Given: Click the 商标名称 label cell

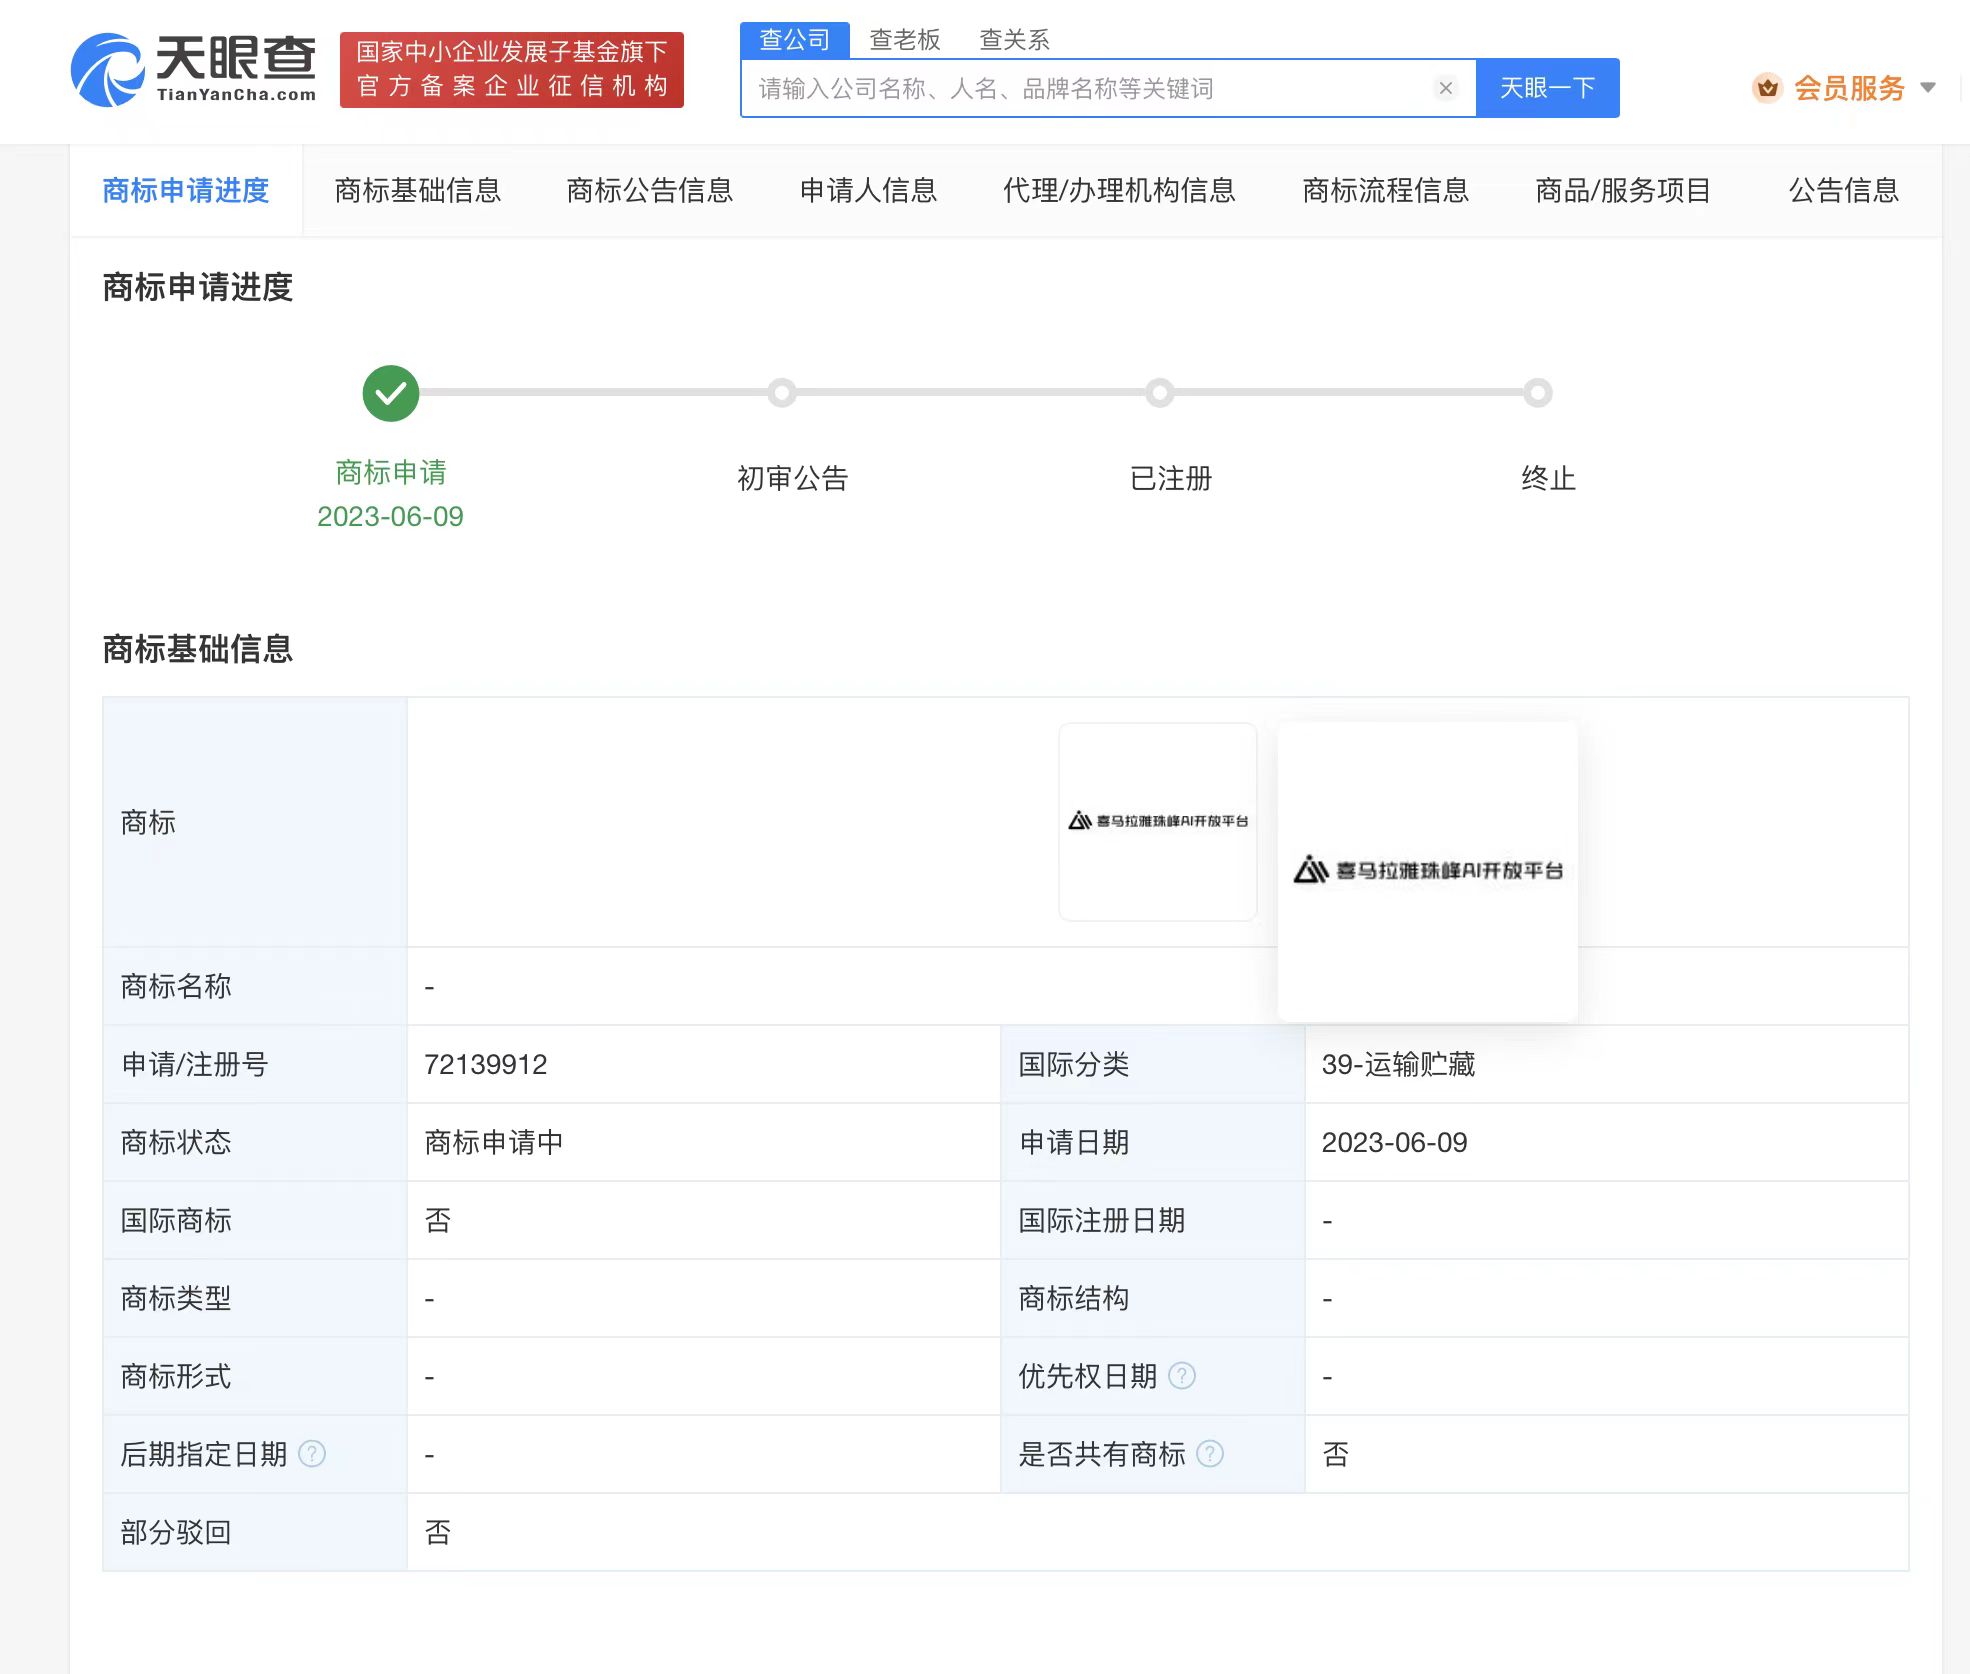Looking at the screenshot, I should (x=255, y=986).
